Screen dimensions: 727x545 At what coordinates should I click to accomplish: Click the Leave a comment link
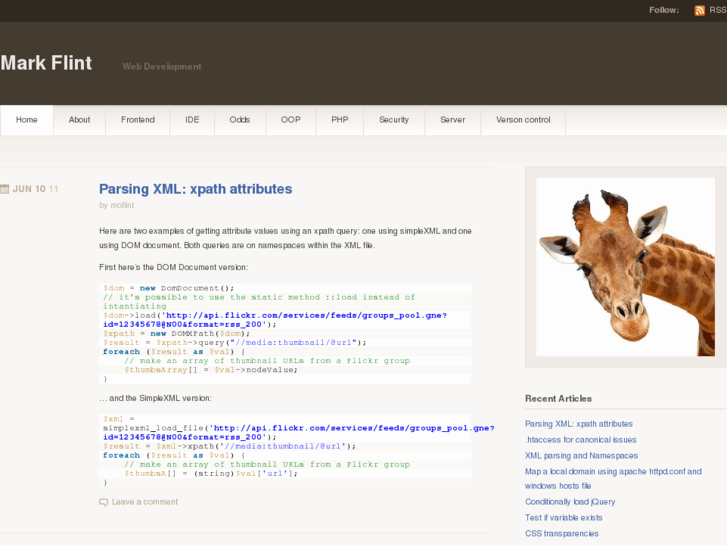[145, 502]
